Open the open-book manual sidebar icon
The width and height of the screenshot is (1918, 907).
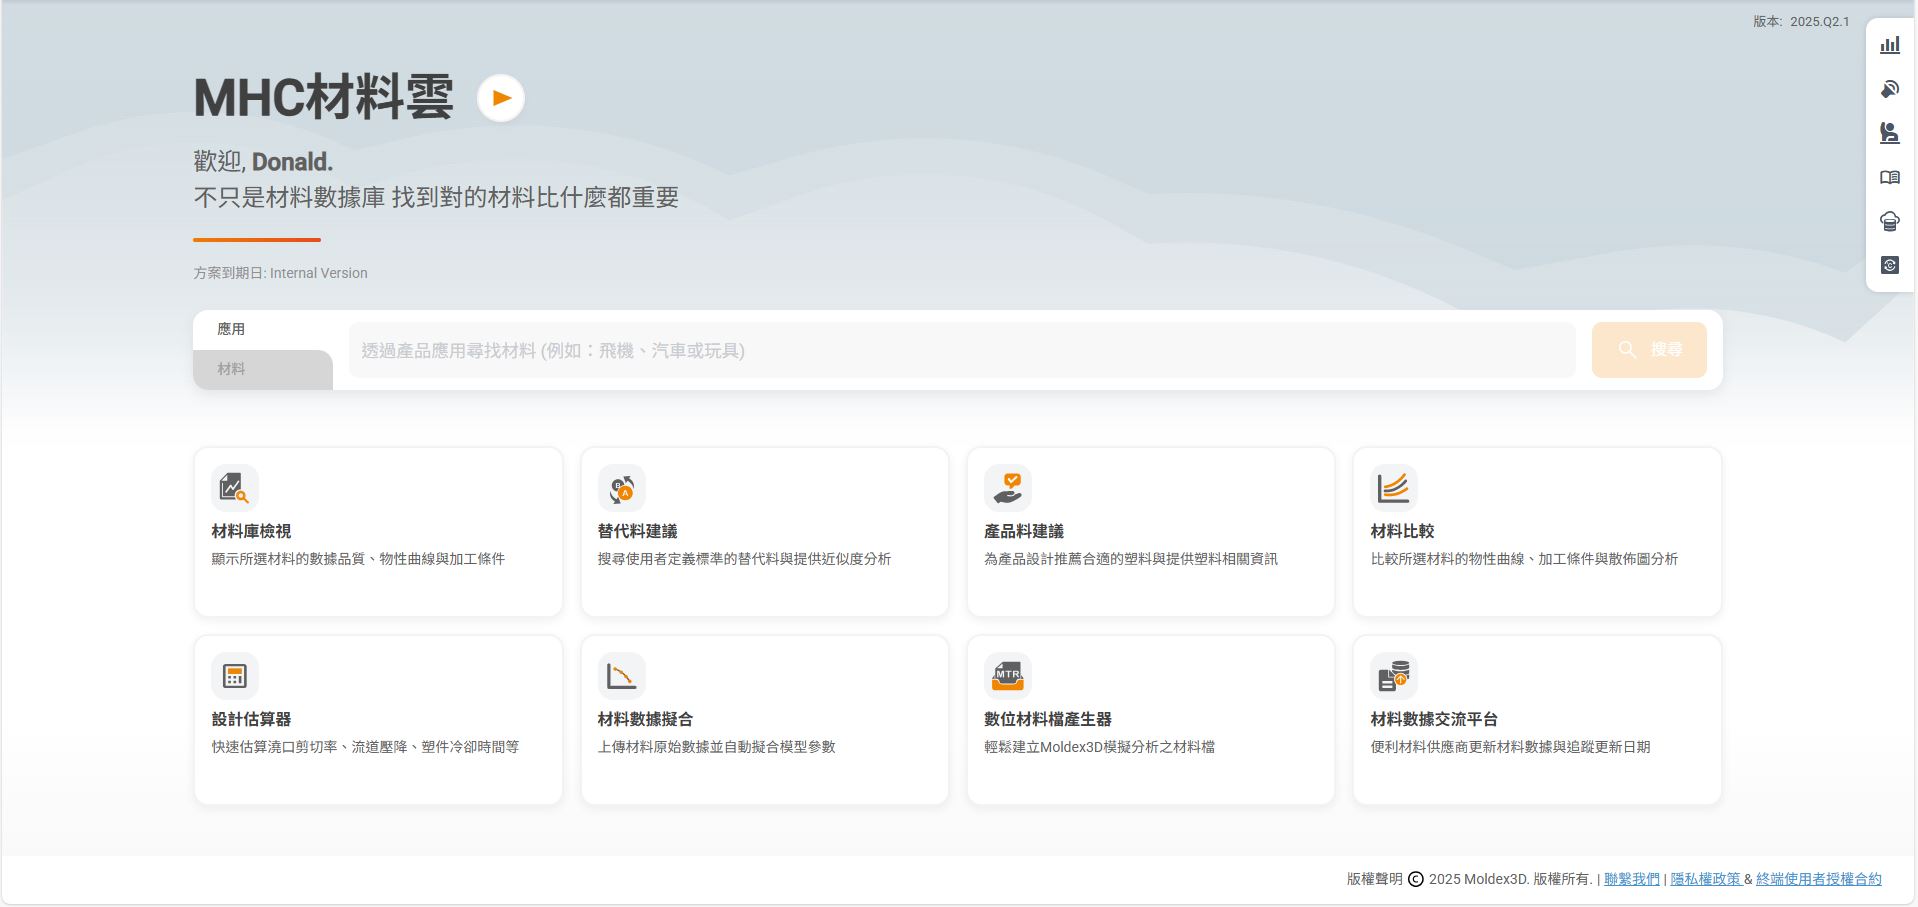click(1890, 177)
